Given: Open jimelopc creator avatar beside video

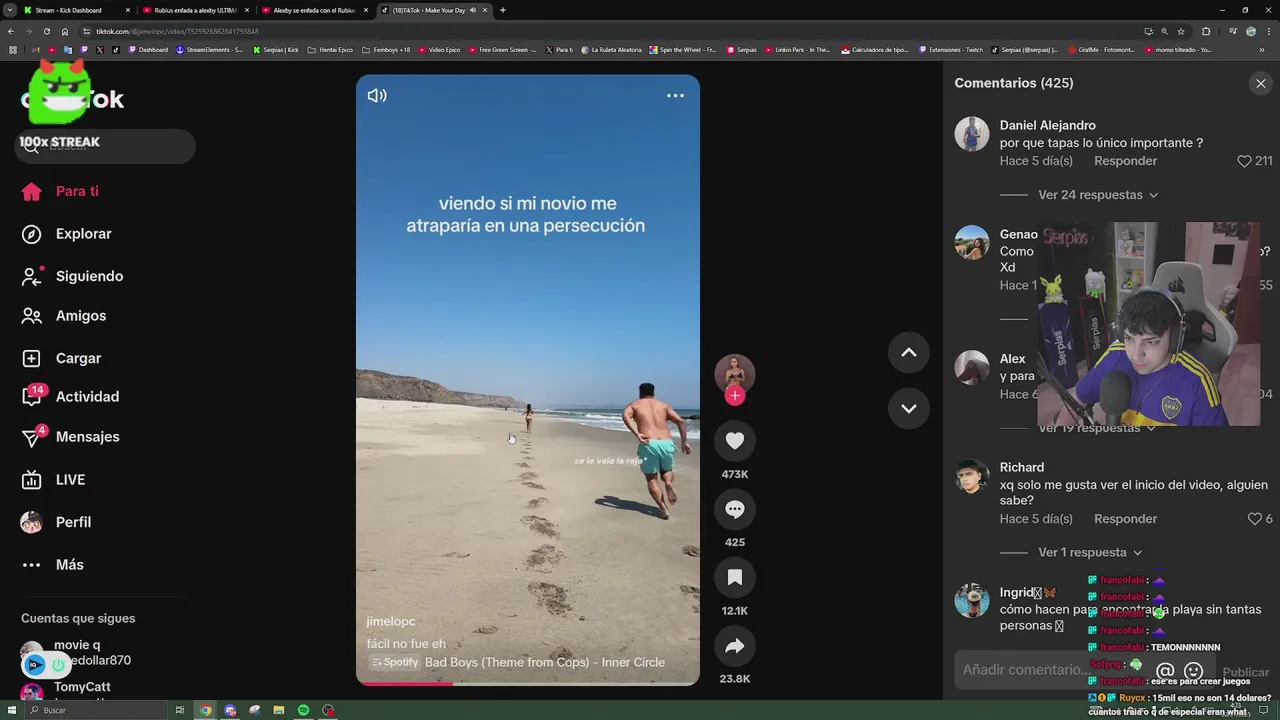Looking at the screenshot, I should [735, 372].
